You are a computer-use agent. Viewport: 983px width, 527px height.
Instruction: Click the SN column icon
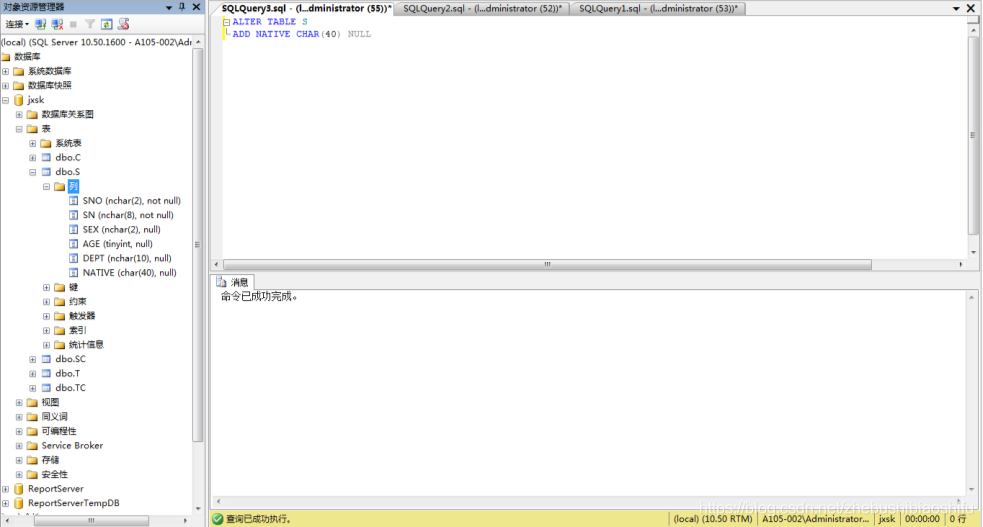[74, 216]
